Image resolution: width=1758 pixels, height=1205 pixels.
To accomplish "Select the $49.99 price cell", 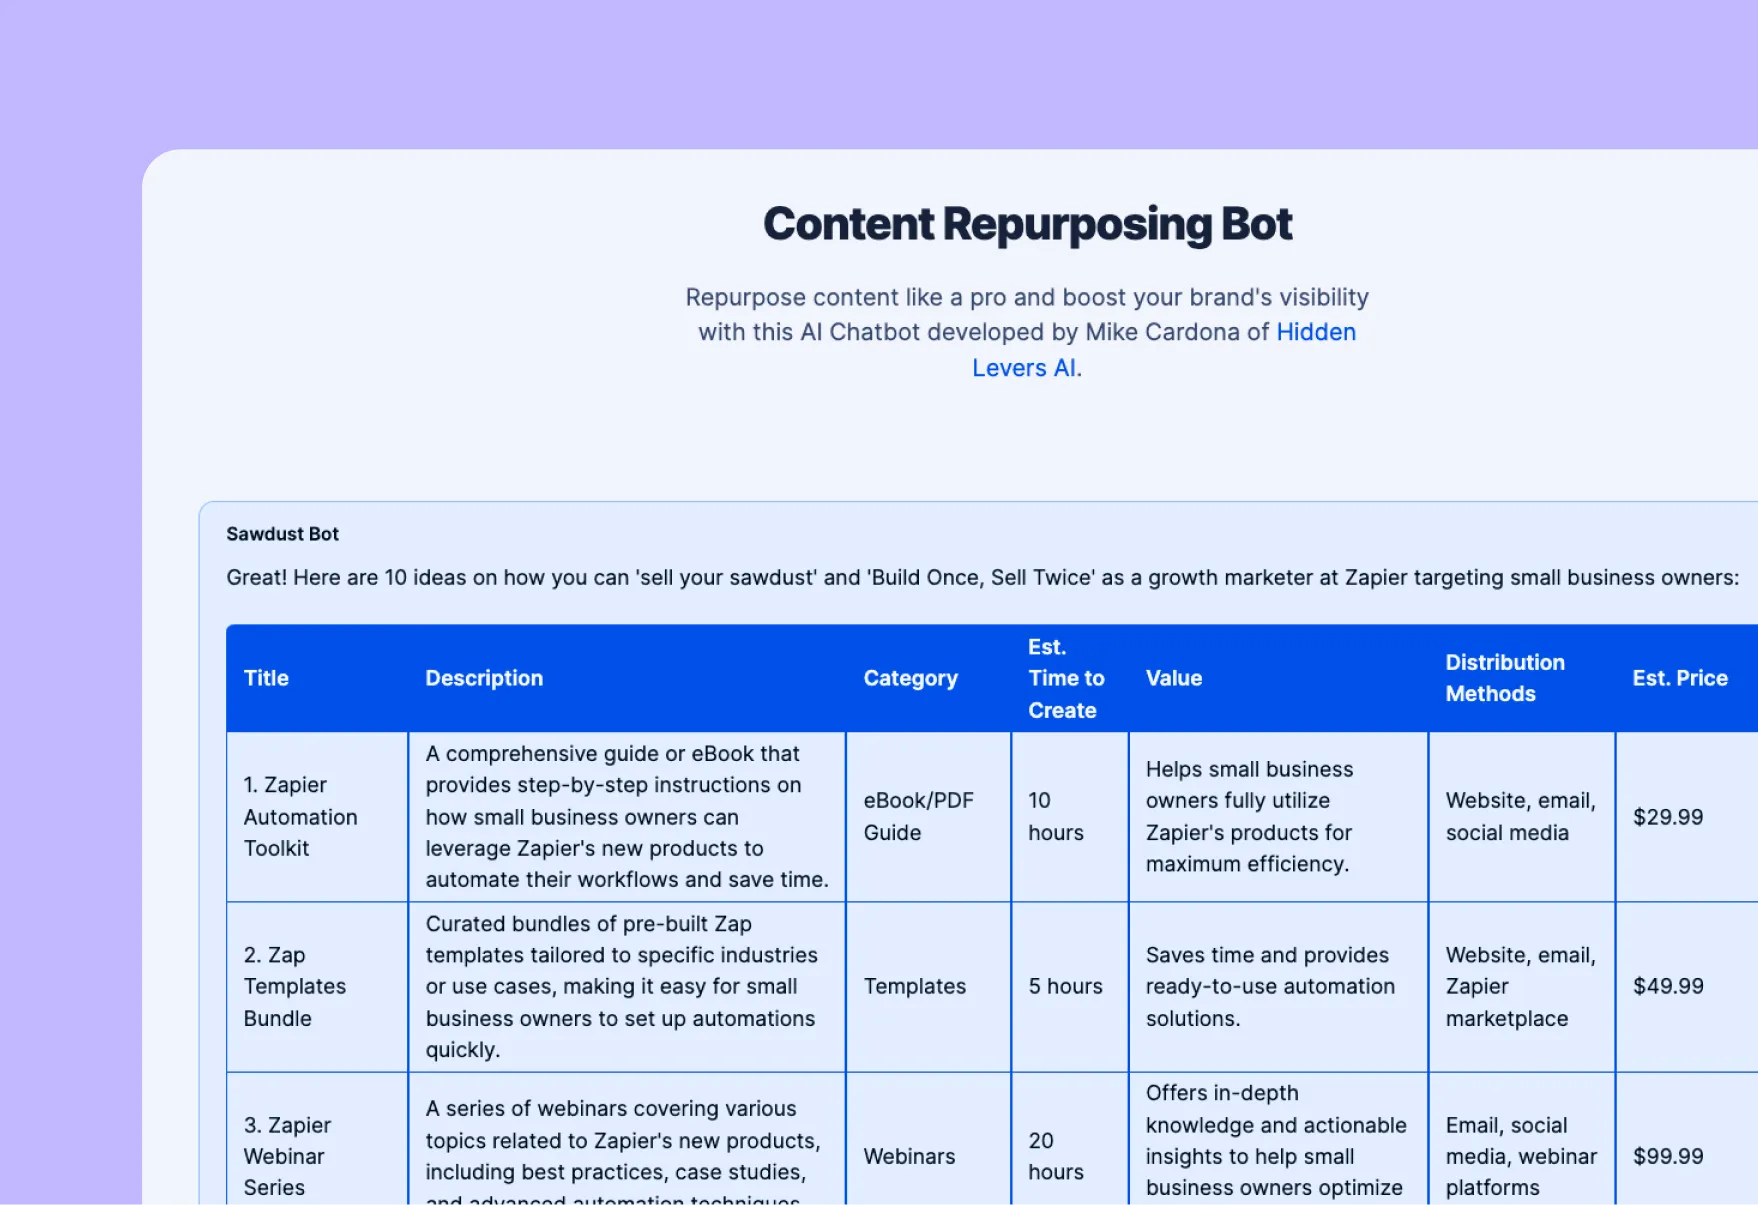I will 1667,987.
